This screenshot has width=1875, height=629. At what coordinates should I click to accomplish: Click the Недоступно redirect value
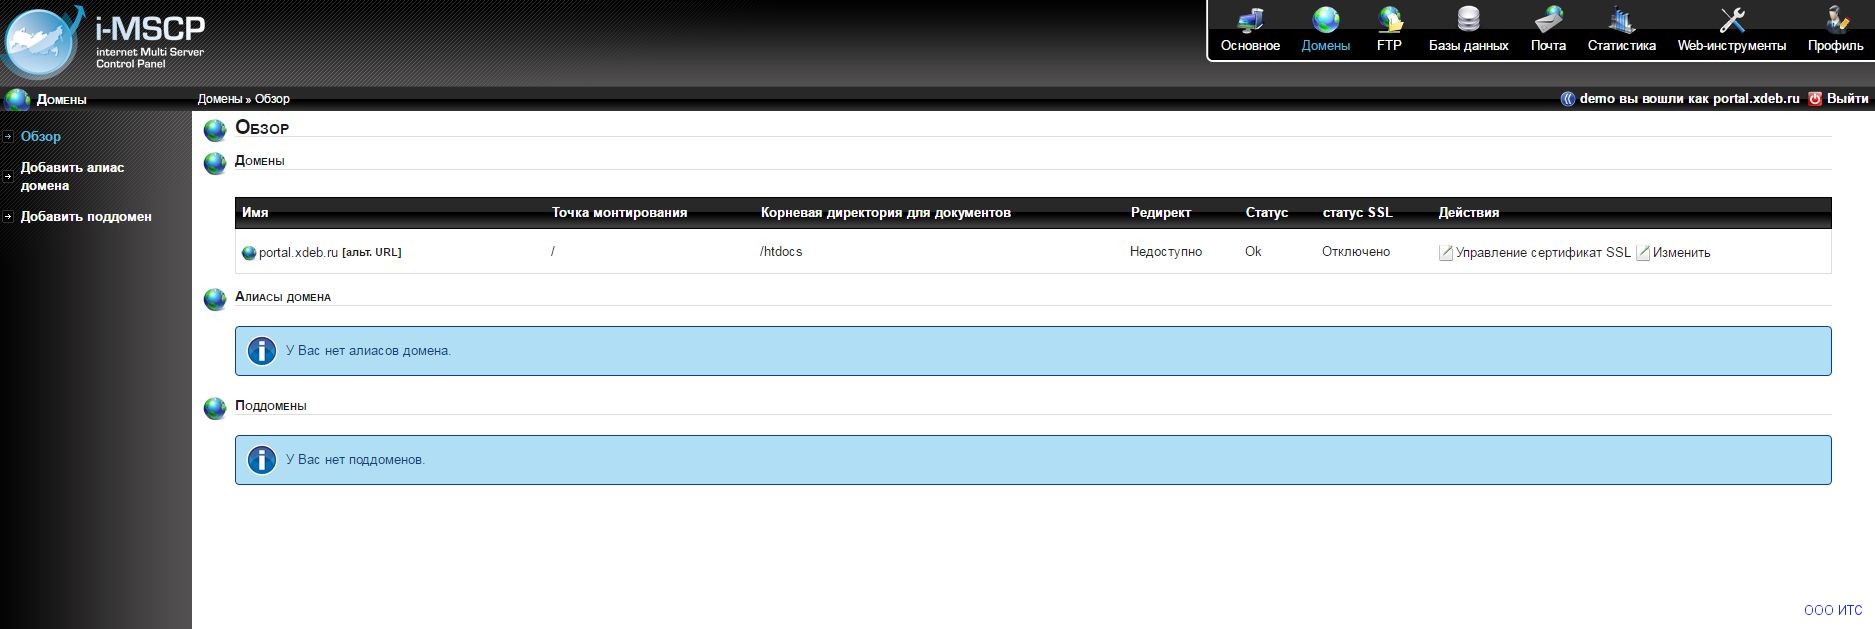1166,252
